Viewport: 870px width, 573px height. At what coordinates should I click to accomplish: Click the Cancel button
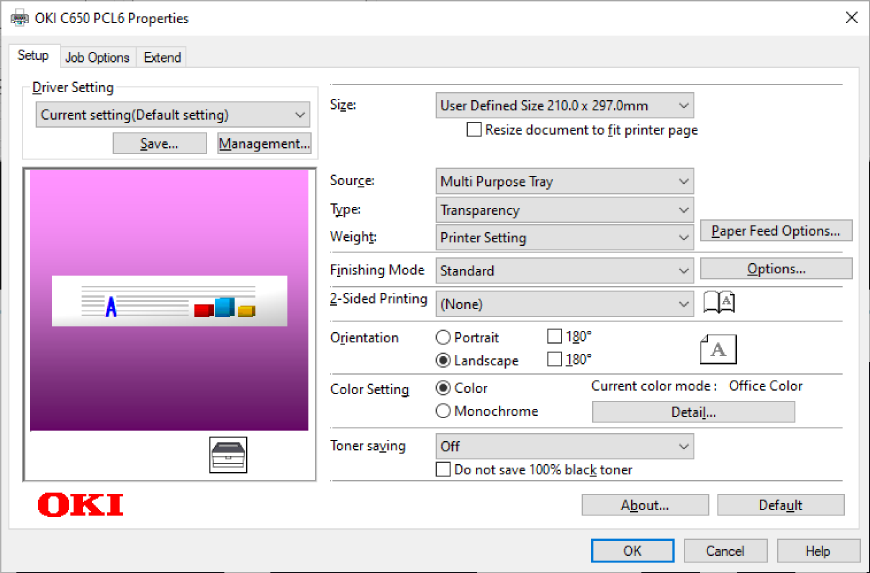point(725,551)
